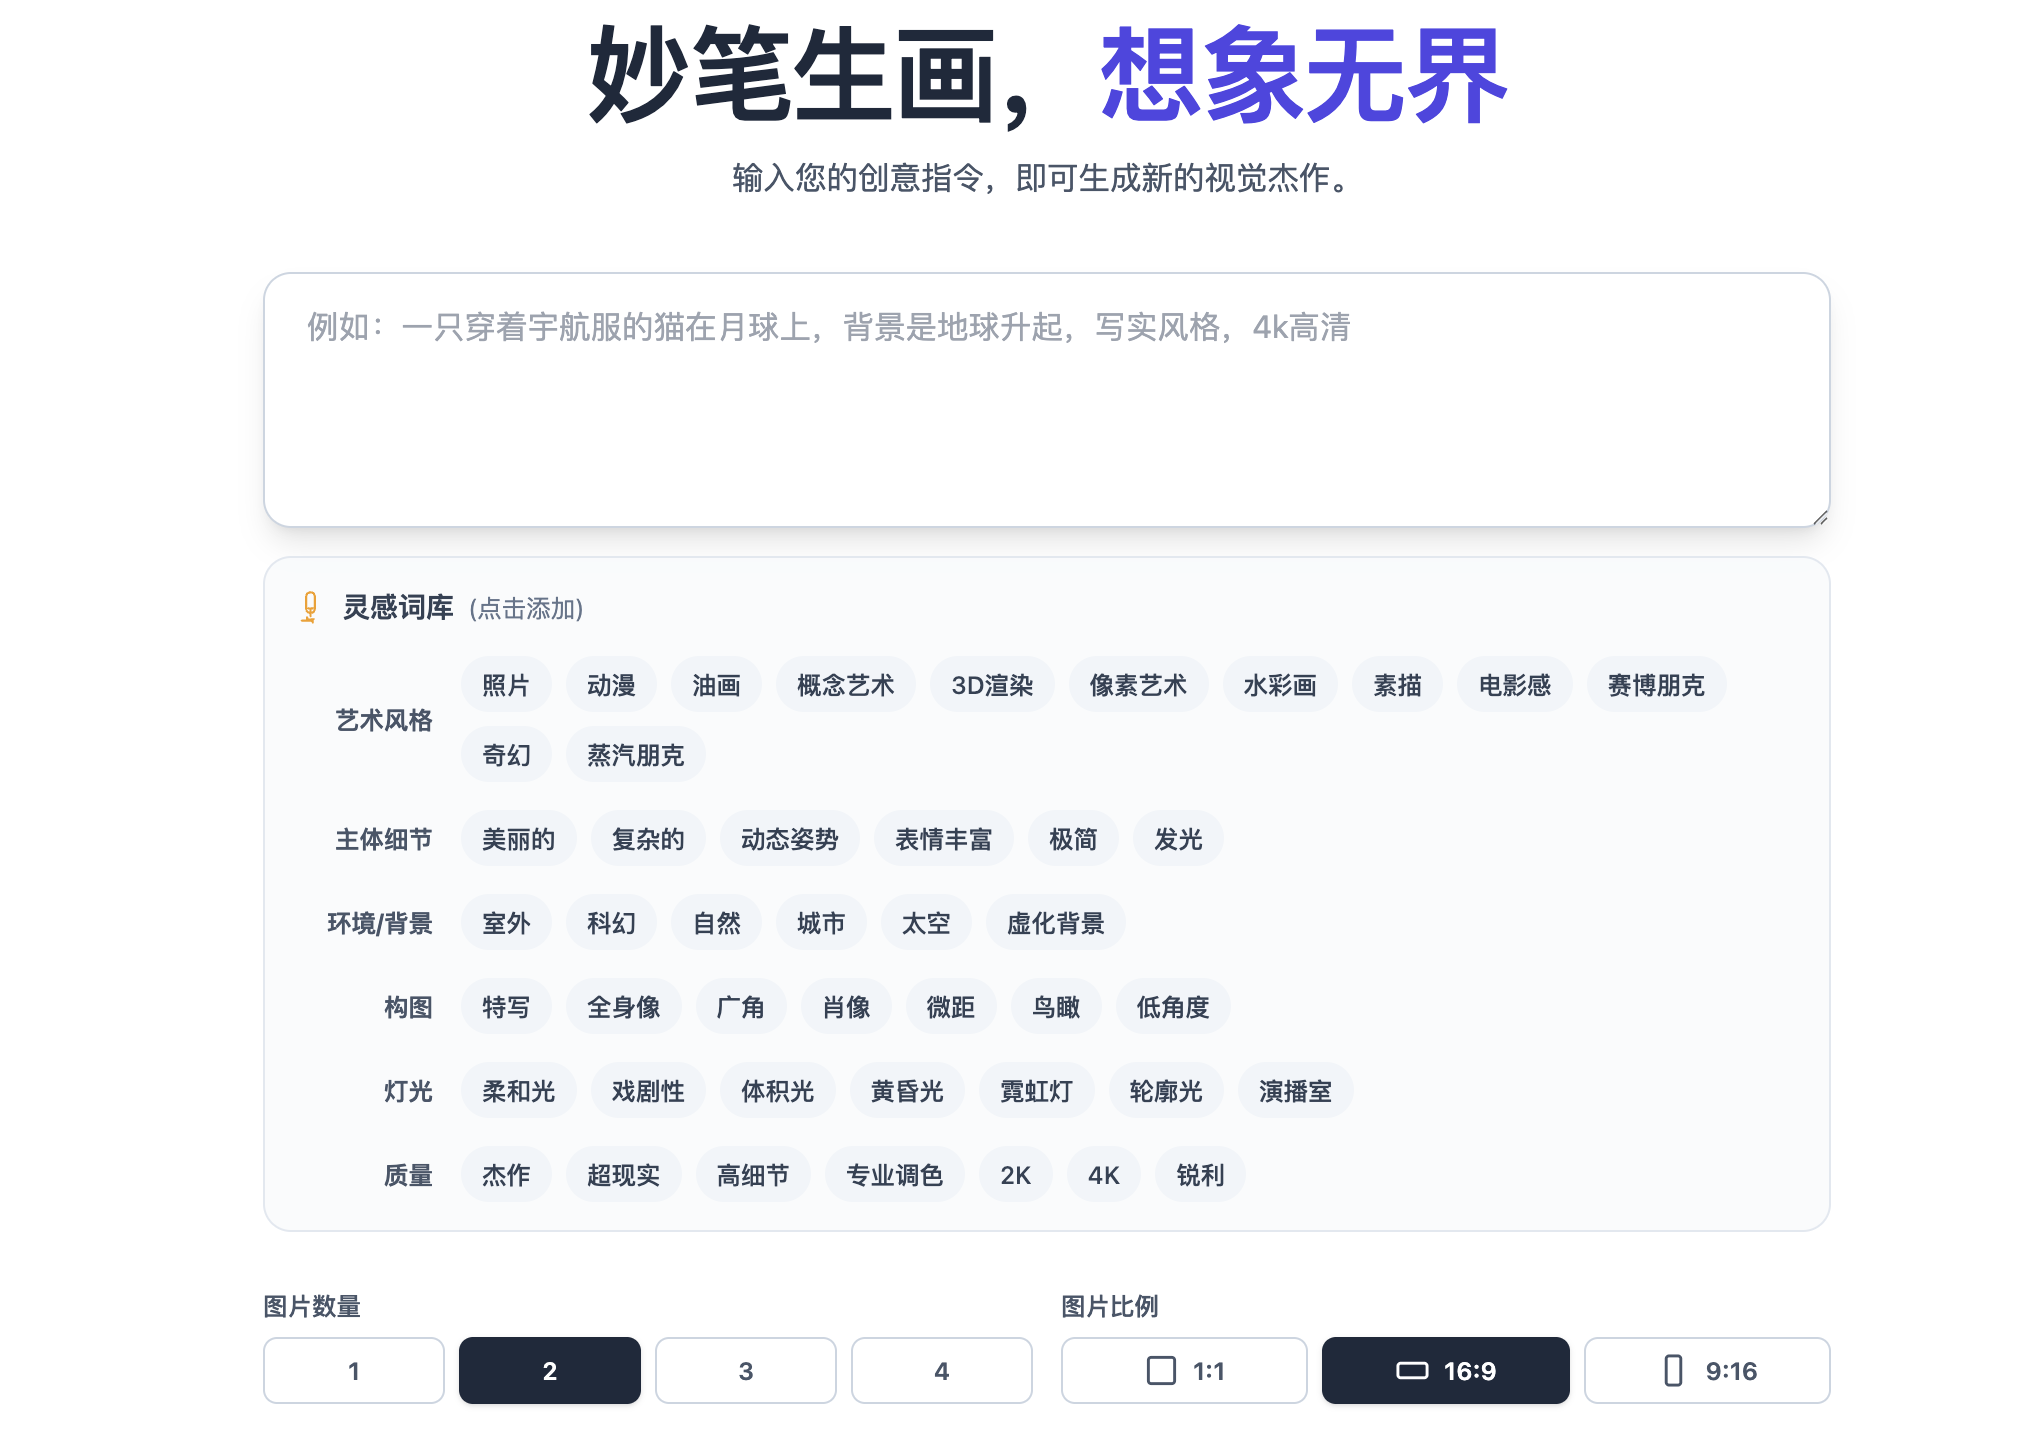Add the 赛博朋克 style tag
Image resolution: width=2036 pixels, height=1446 pixels.
(1655, 685)
